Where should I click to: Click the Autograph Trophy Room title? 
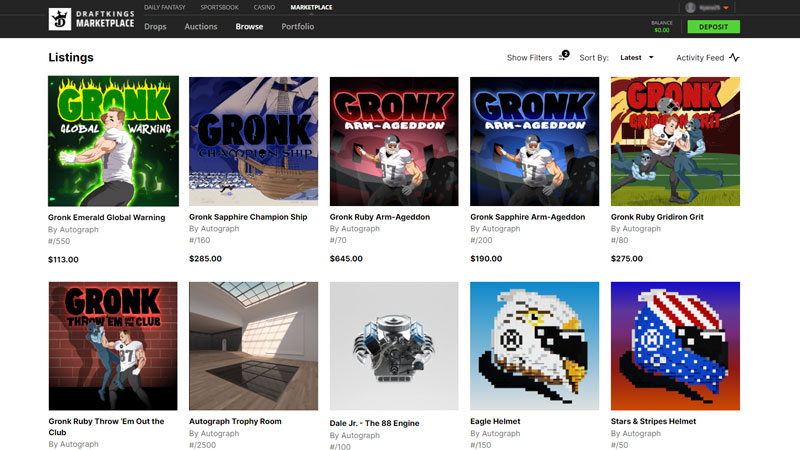(x=235, y=421)
